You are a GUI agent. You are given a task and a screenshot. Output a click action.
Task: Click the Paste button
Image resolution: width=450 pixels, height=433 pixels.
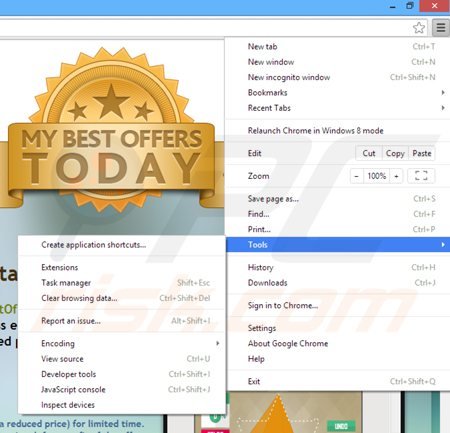click(x=422, y=153)
